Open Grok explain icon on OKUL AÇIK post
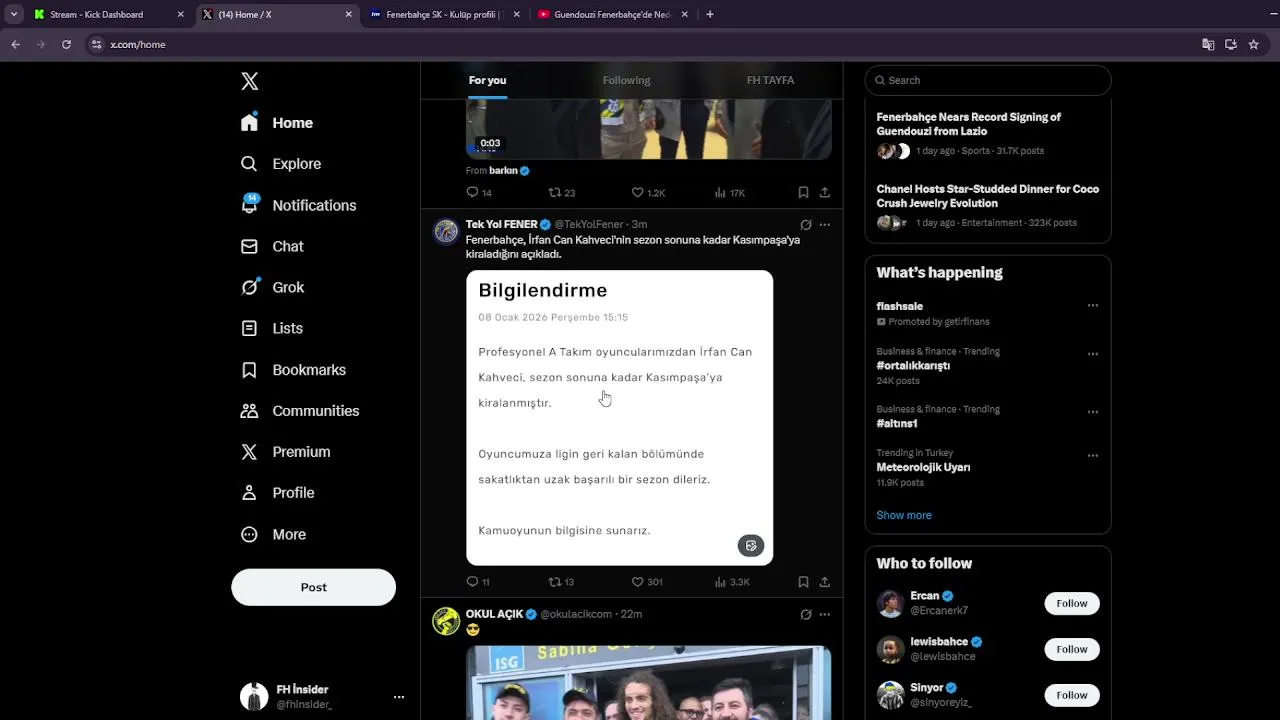 click(806, 615)
